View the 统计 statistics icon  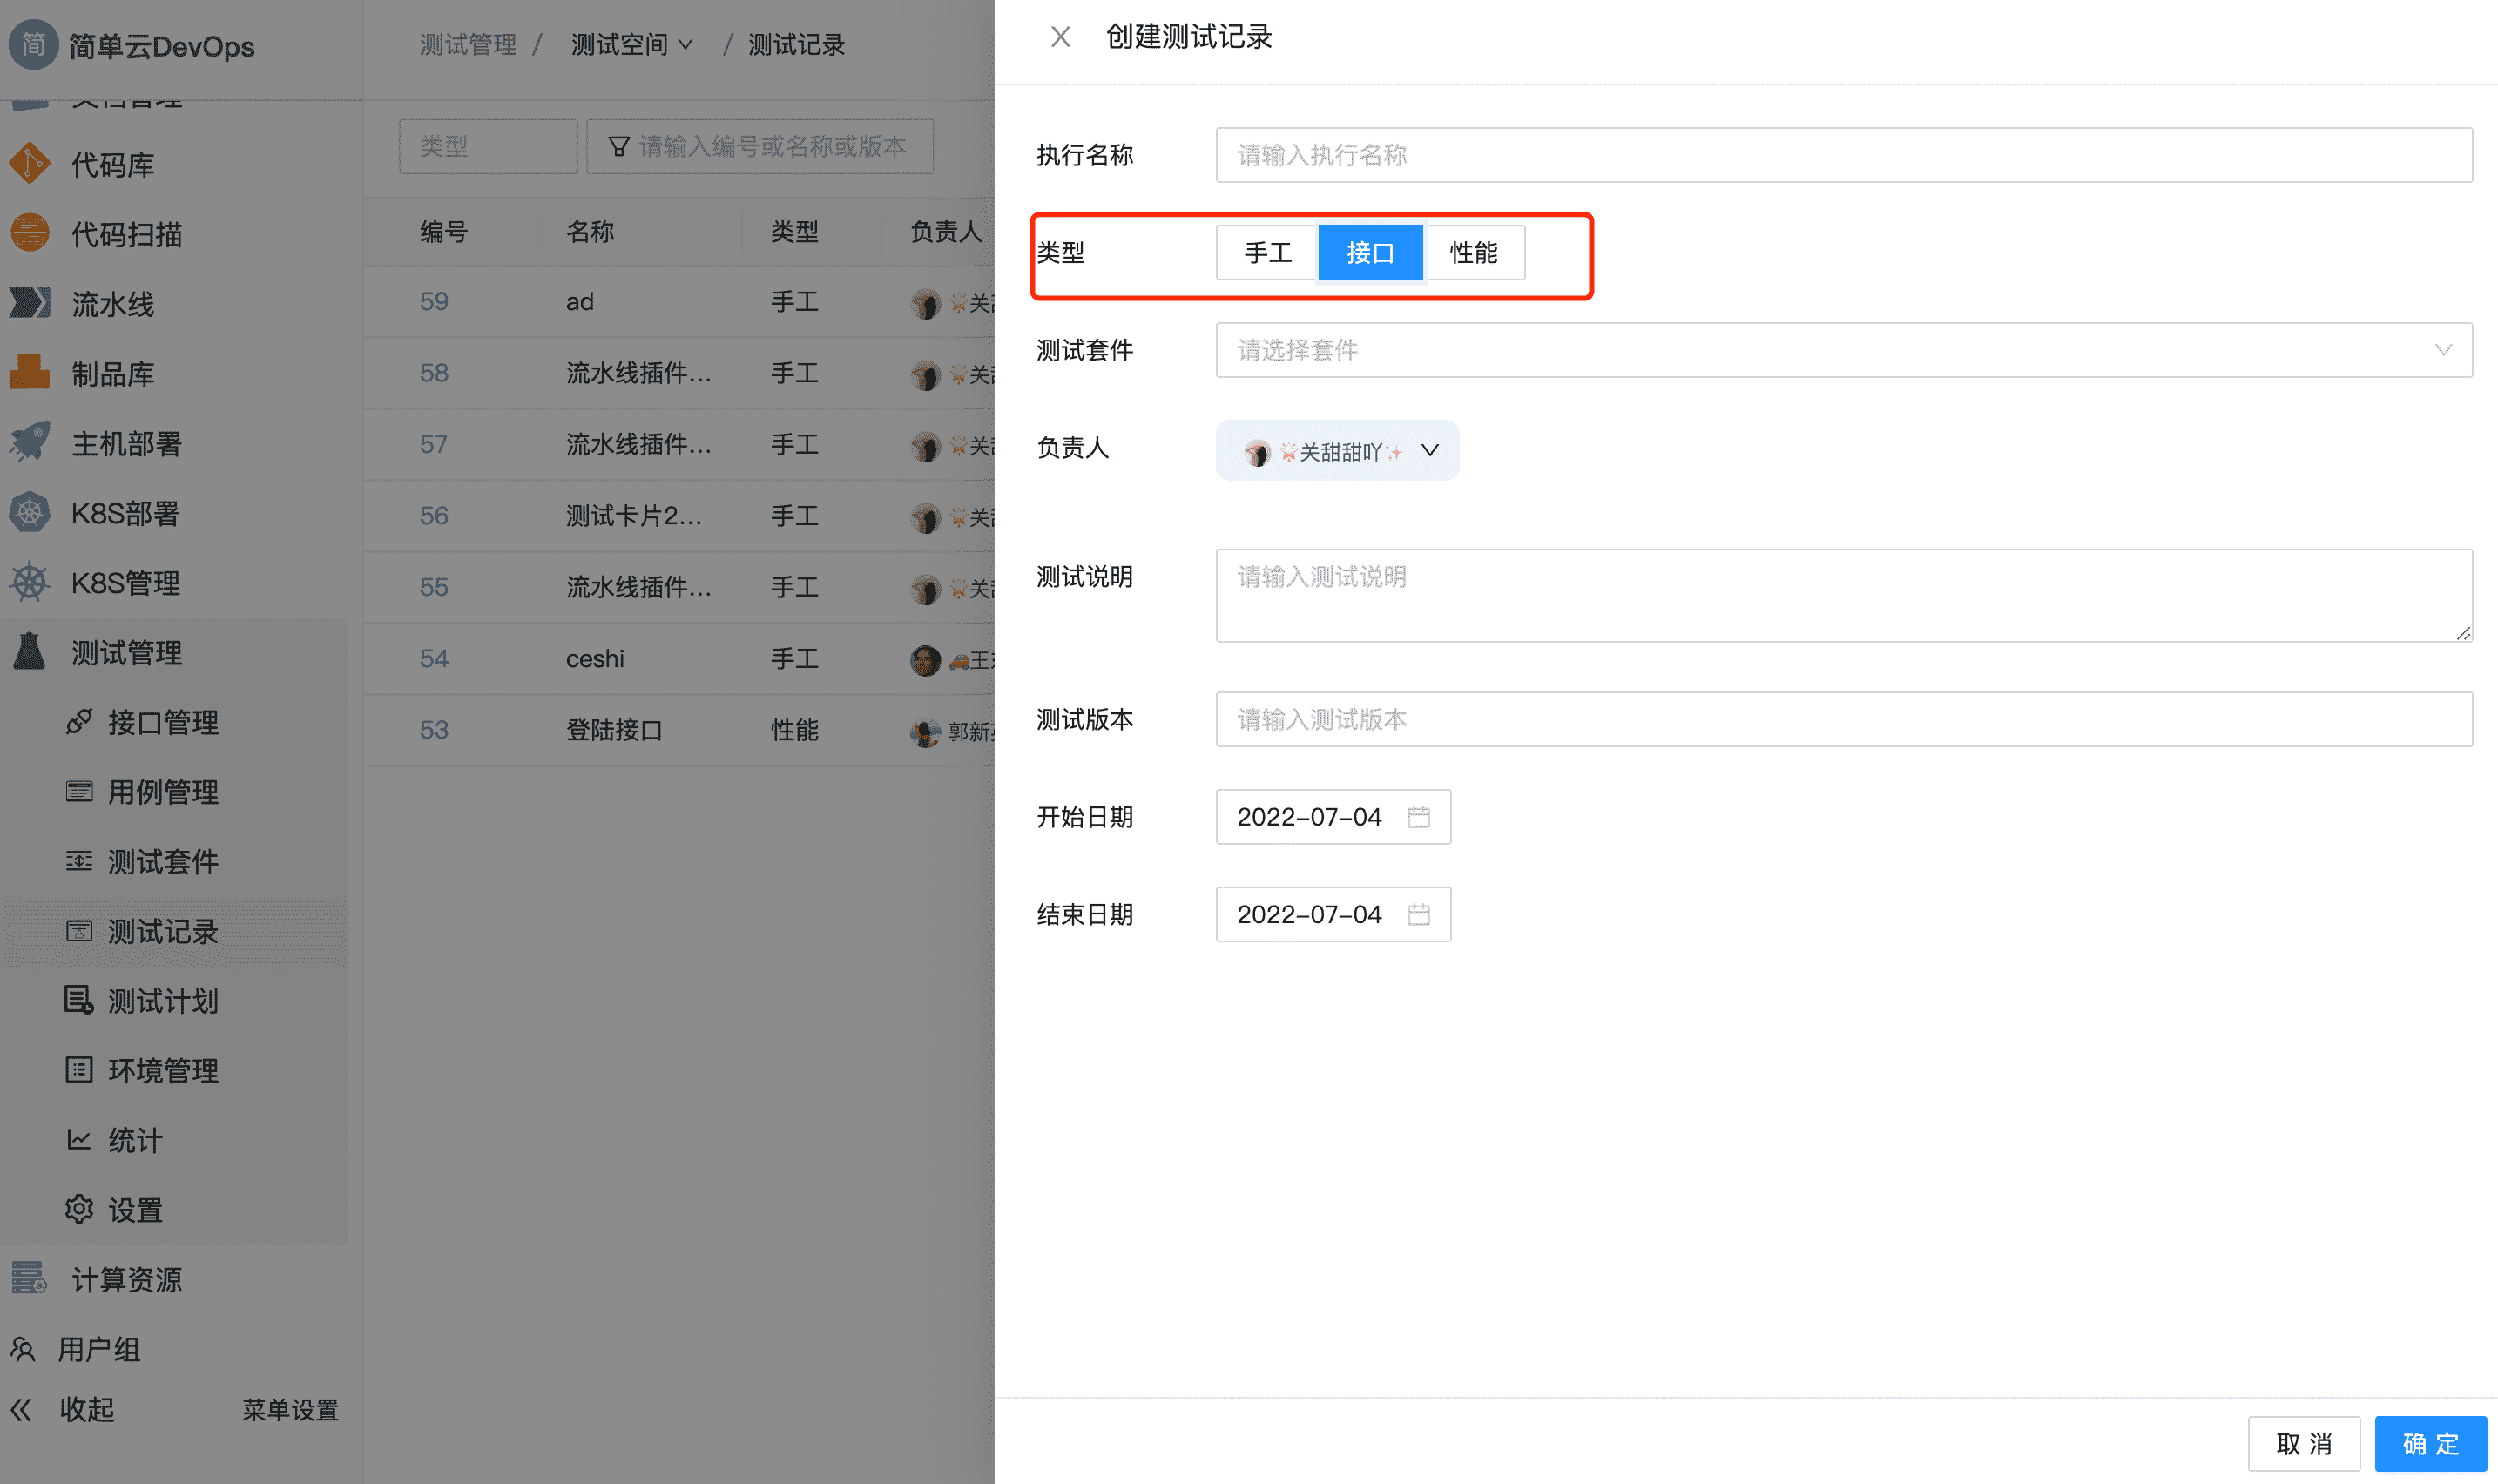(x=78, y=1140)
